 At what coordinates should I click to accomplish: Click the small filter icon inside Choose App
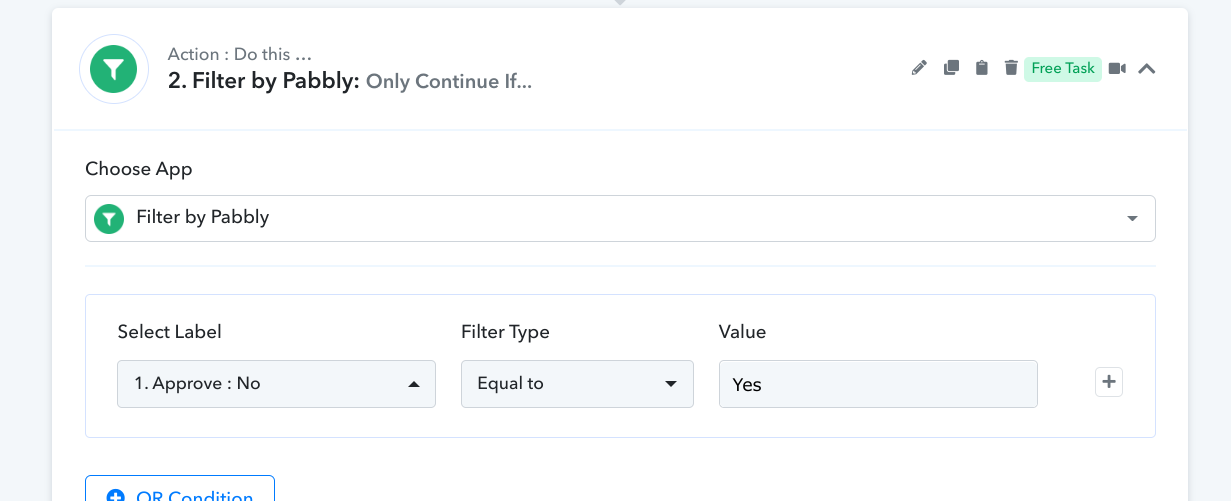[109, 218]
